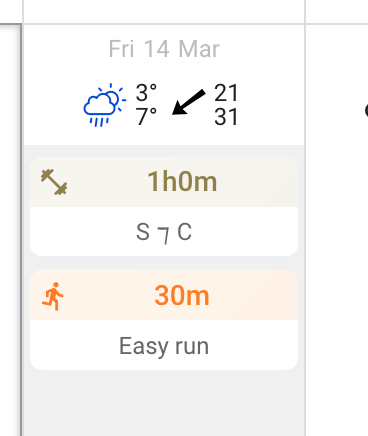This screenshot has height=436, width=368.
Task: Select the 1h0m workout duration
Action: pos(182,182)
